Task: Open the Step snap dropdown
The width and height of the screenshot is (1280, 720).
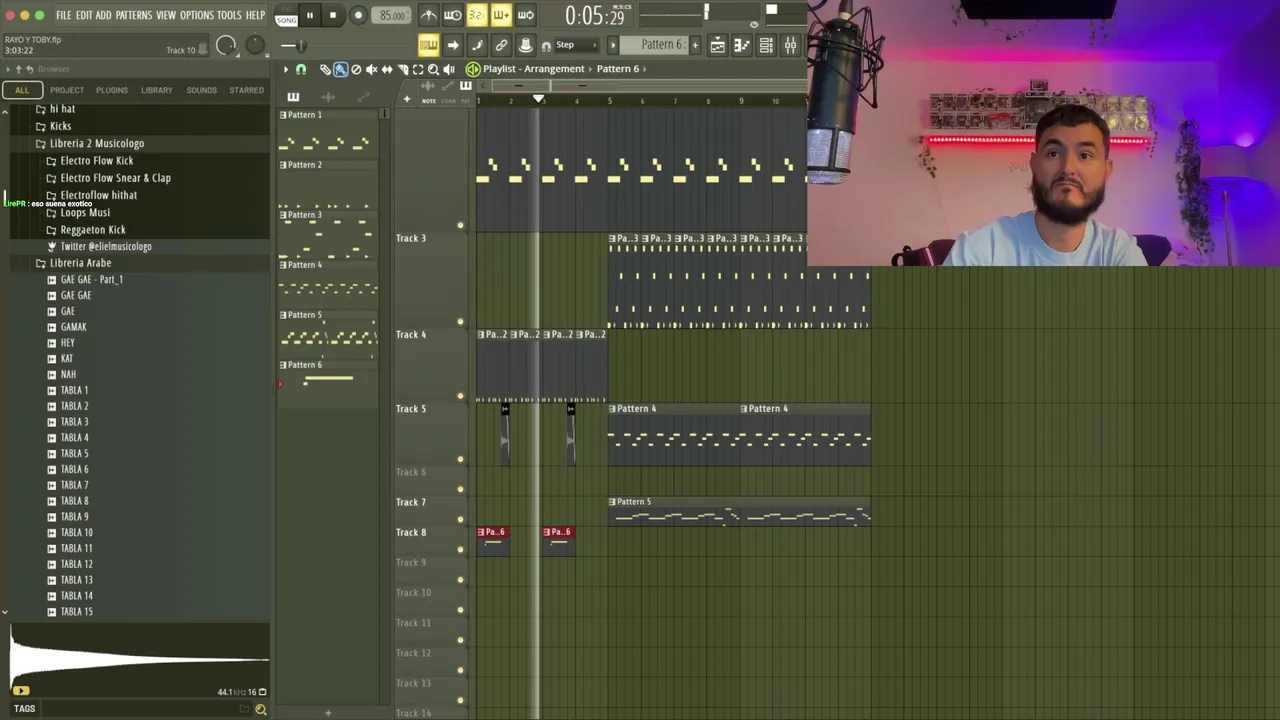Action: coord(575,45)
